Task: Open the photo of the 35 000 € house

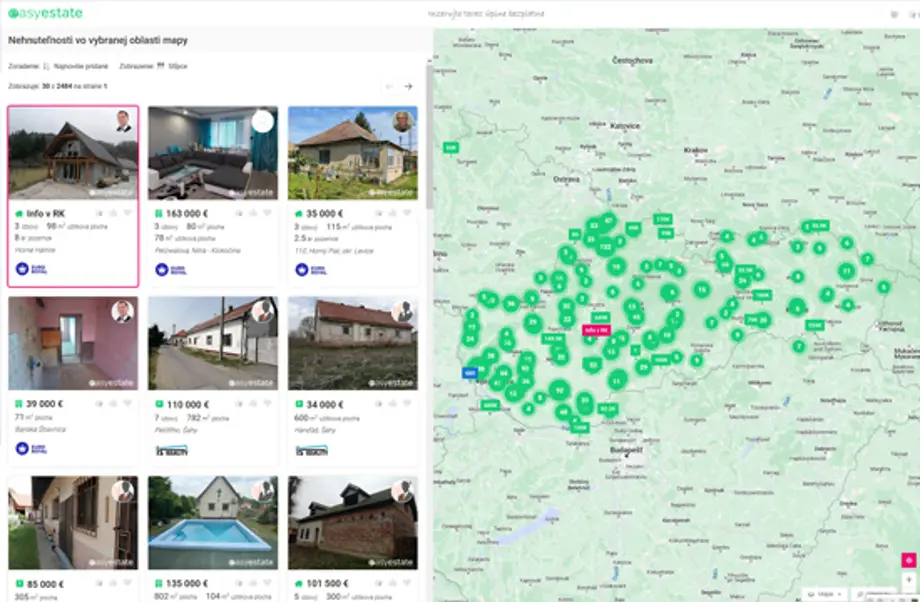Action: pos(353,153)
